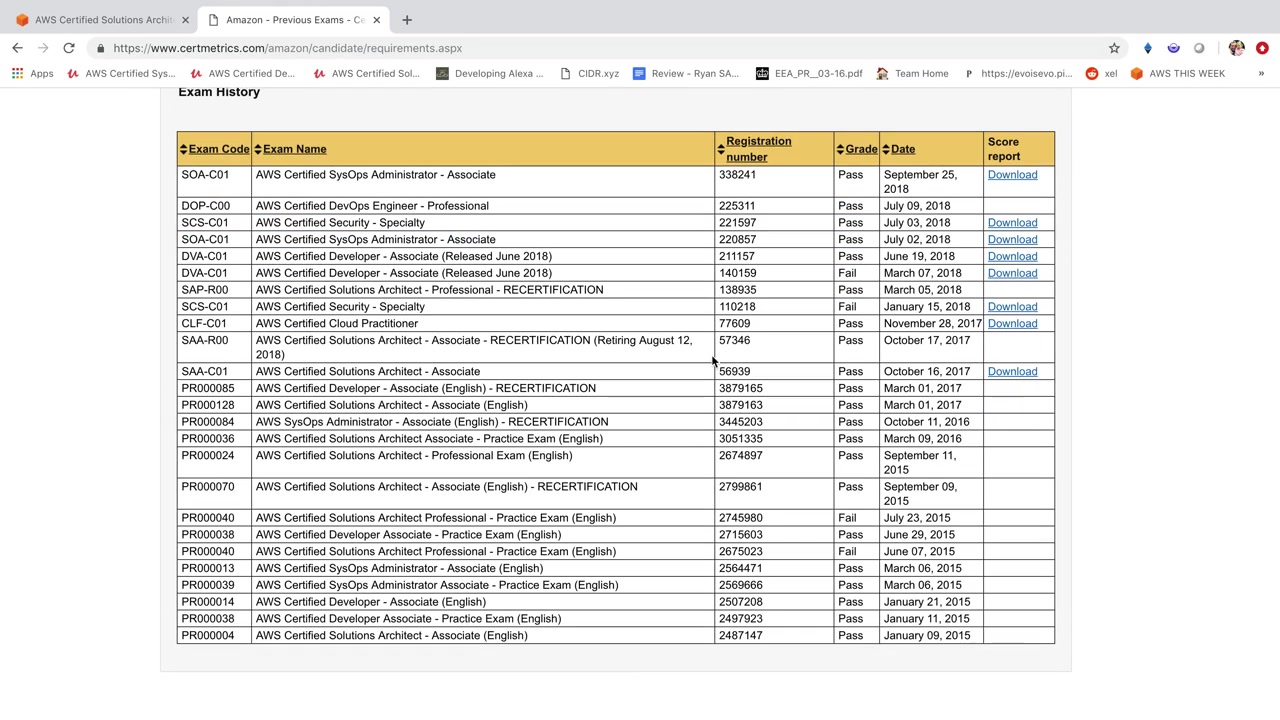Sort table by Registration number
Viewport: 1280px width, 720px height.
point(758,149)
